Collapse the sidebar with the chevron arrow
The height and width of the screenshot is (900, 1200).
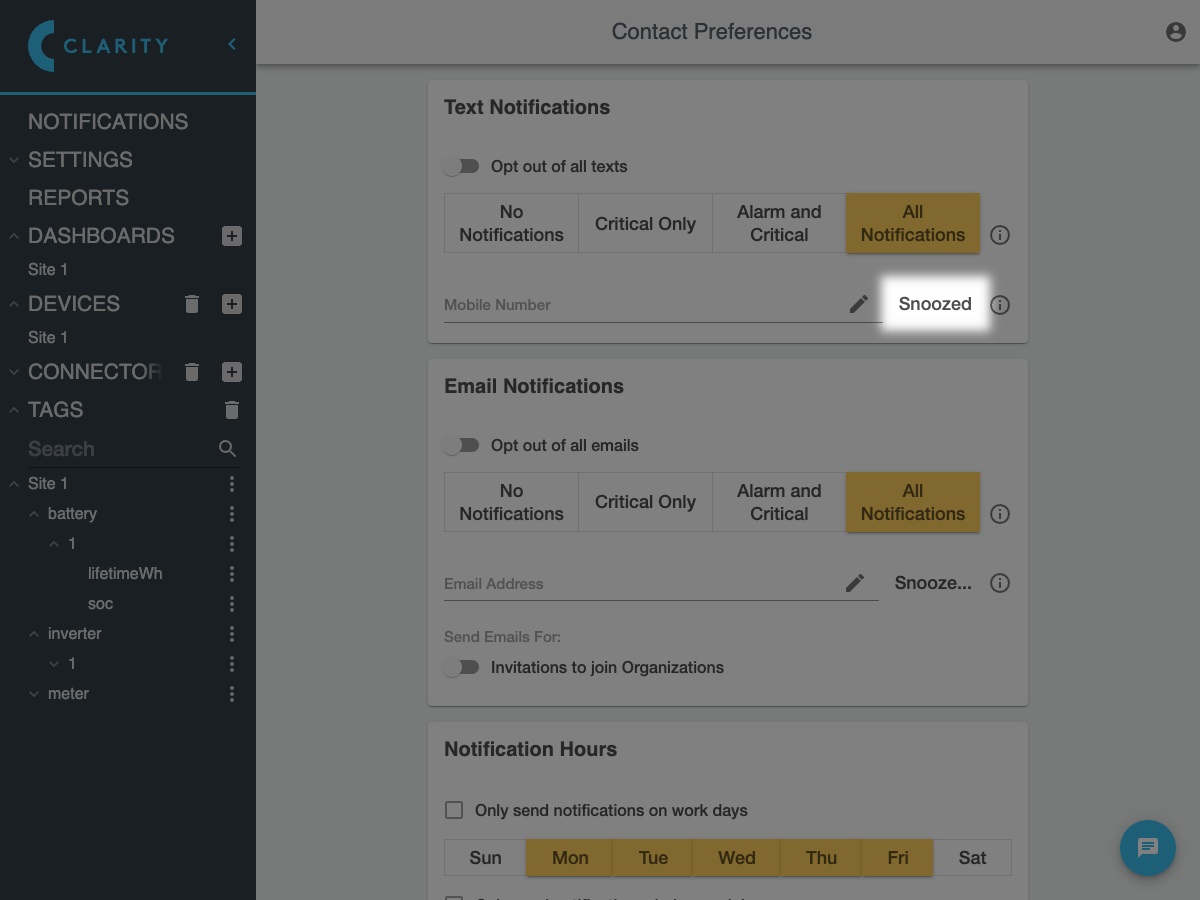(x=232, y=44)
